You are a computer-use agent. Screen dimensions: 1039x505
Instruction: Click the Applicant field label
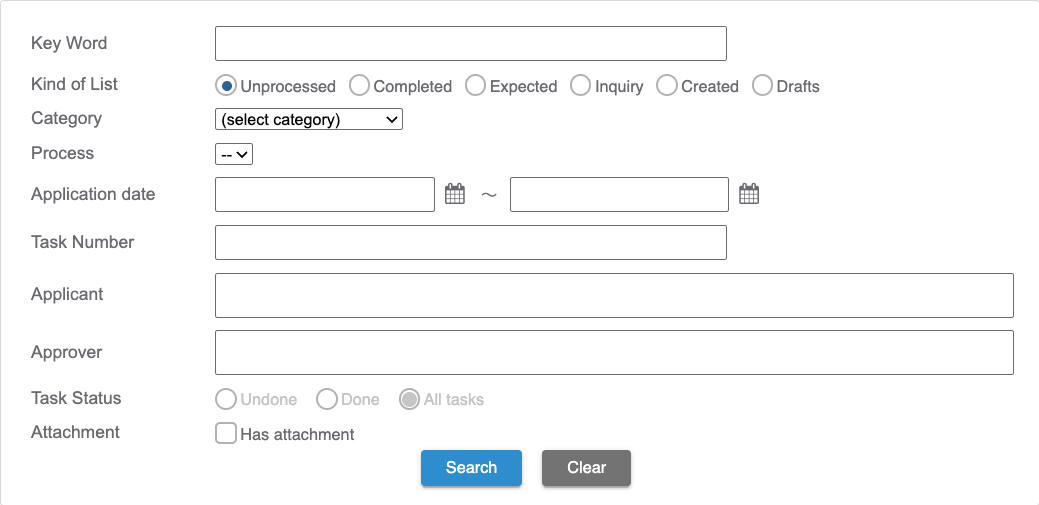click(x=67, y=294)
